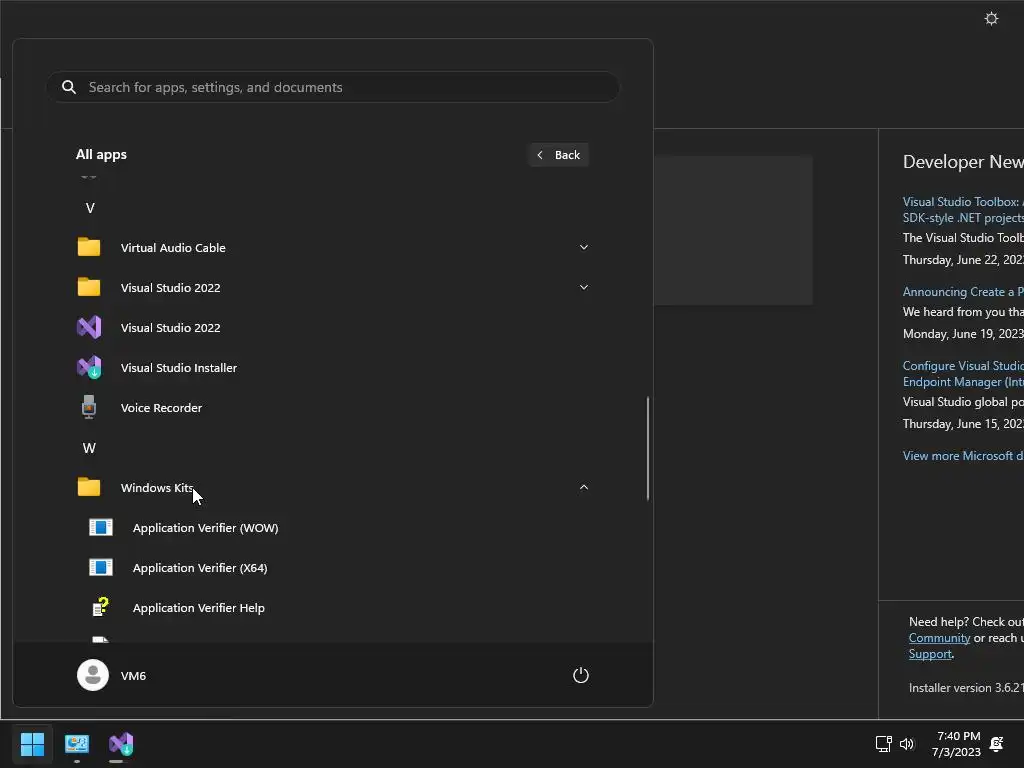Click the Windows Kits folder label
This screenshot has height=768, width=1024.
tap(157, 488)
